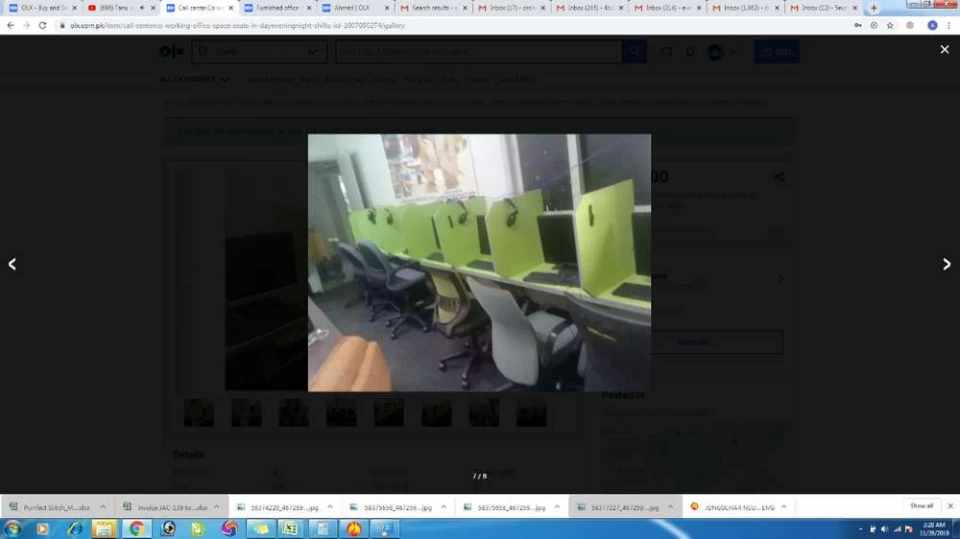Open the Windows Start menu

point(12,529)
